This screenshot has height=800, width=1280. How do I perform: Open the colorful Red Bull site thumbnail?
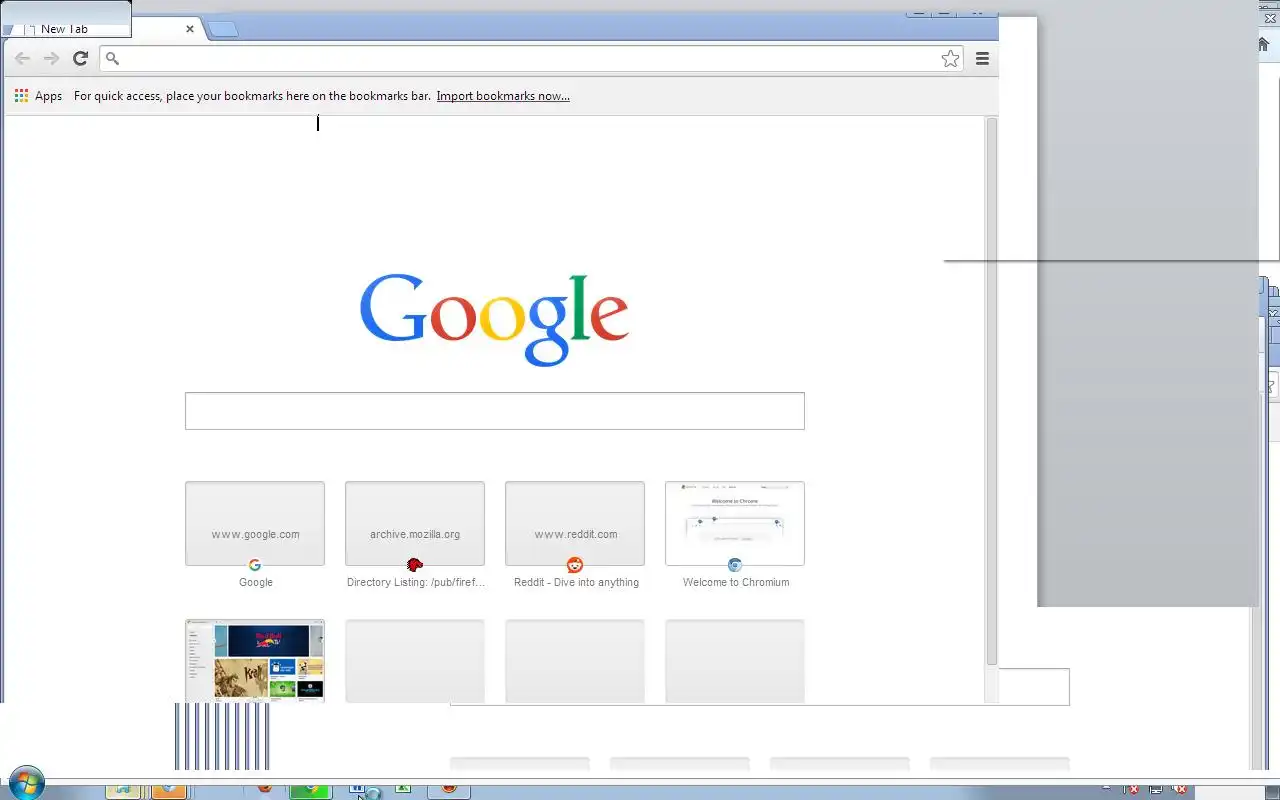click(255, 661)
